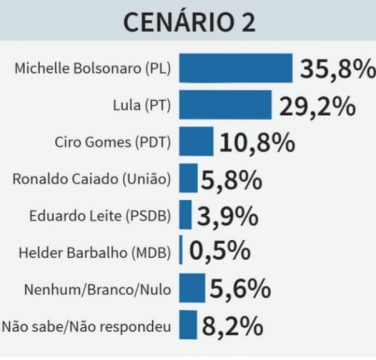Screen dimensions: 376x360
Task: Click the 35,8% value
Action: coord(338,70)
